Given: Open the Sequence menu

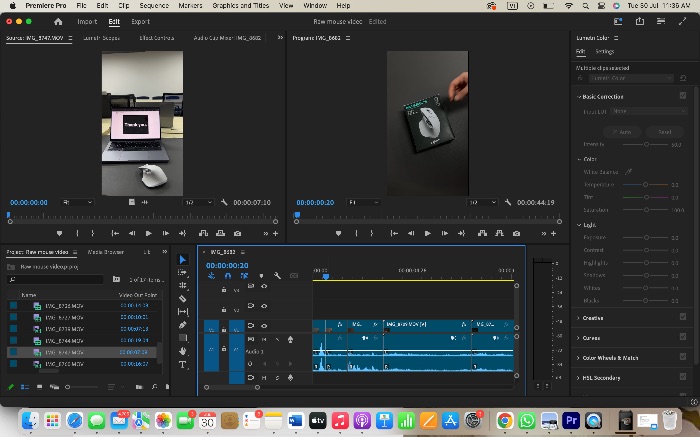Looking at the screenshot, I should pos(154,5).
